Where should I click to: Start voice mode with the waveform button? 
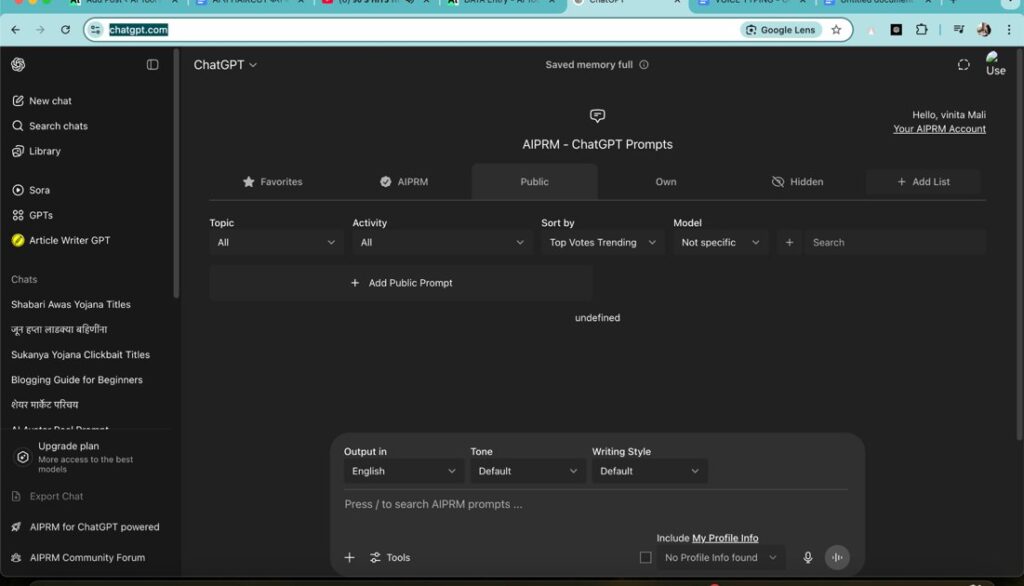[x=837, y=557]
